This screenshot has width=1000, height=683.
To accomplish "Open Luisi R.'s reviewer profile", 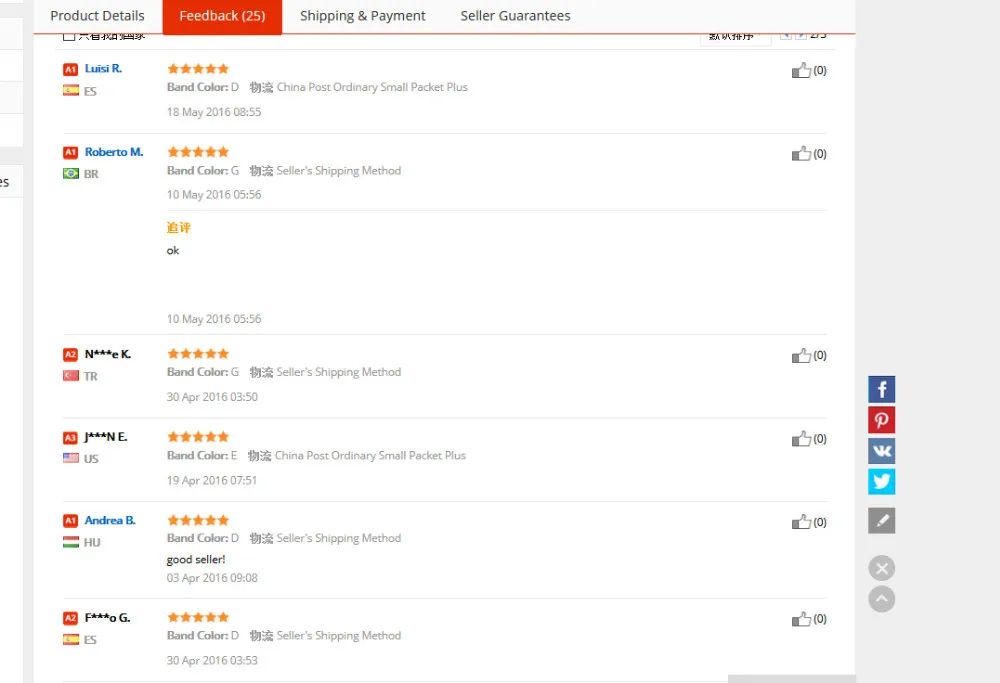I will point(103,68).
